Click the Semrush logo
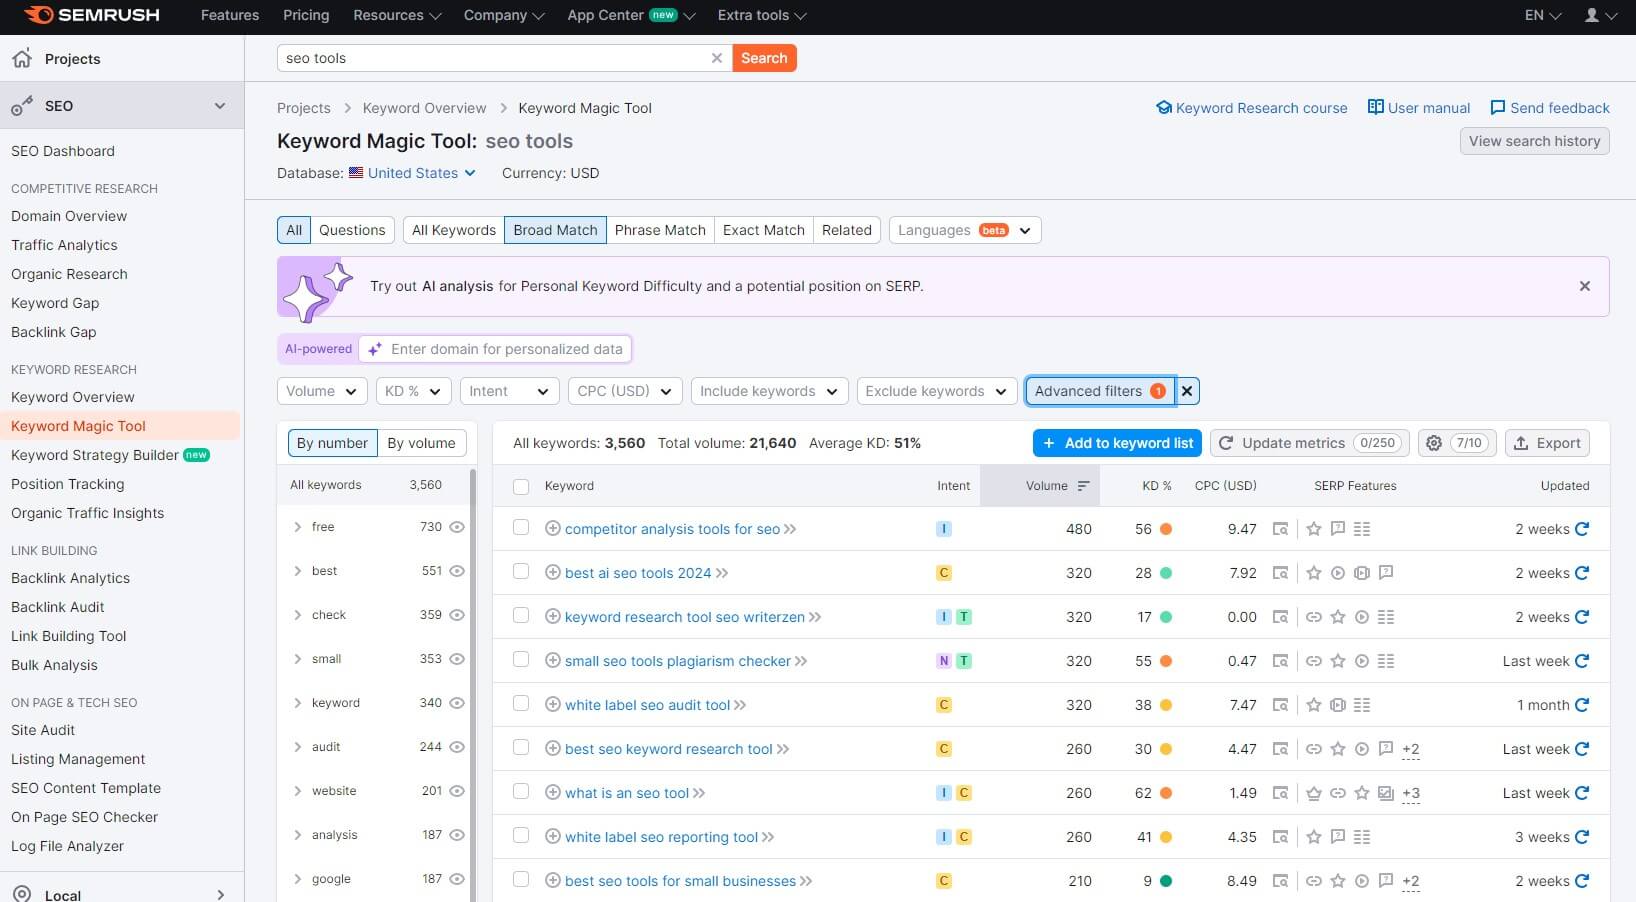 pyautogui.click(x=91, y=15)
